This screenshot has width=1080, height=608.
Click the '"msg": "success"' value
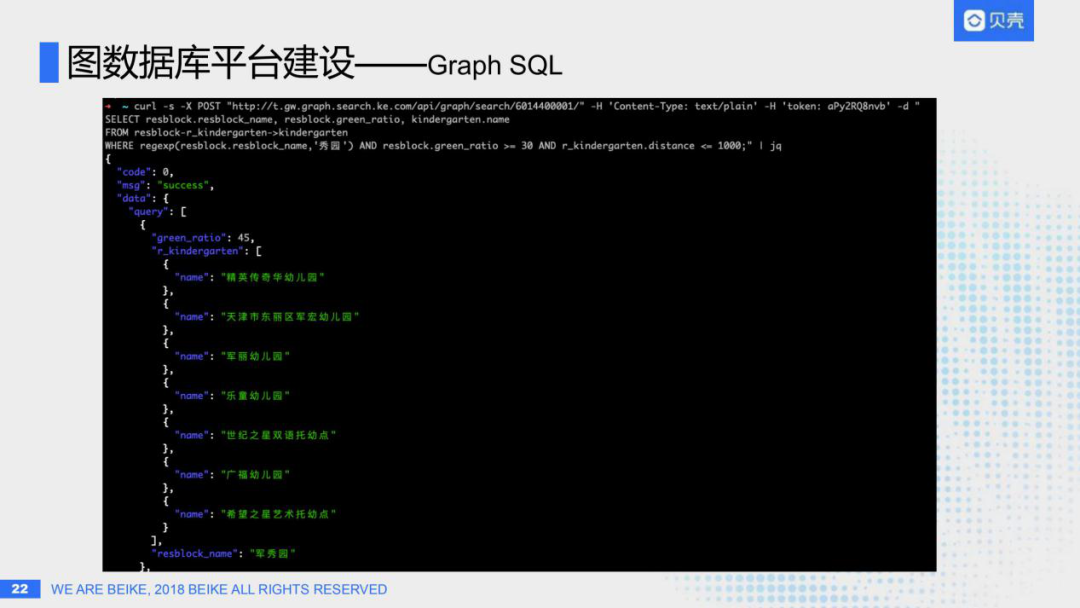pos(183,185)
